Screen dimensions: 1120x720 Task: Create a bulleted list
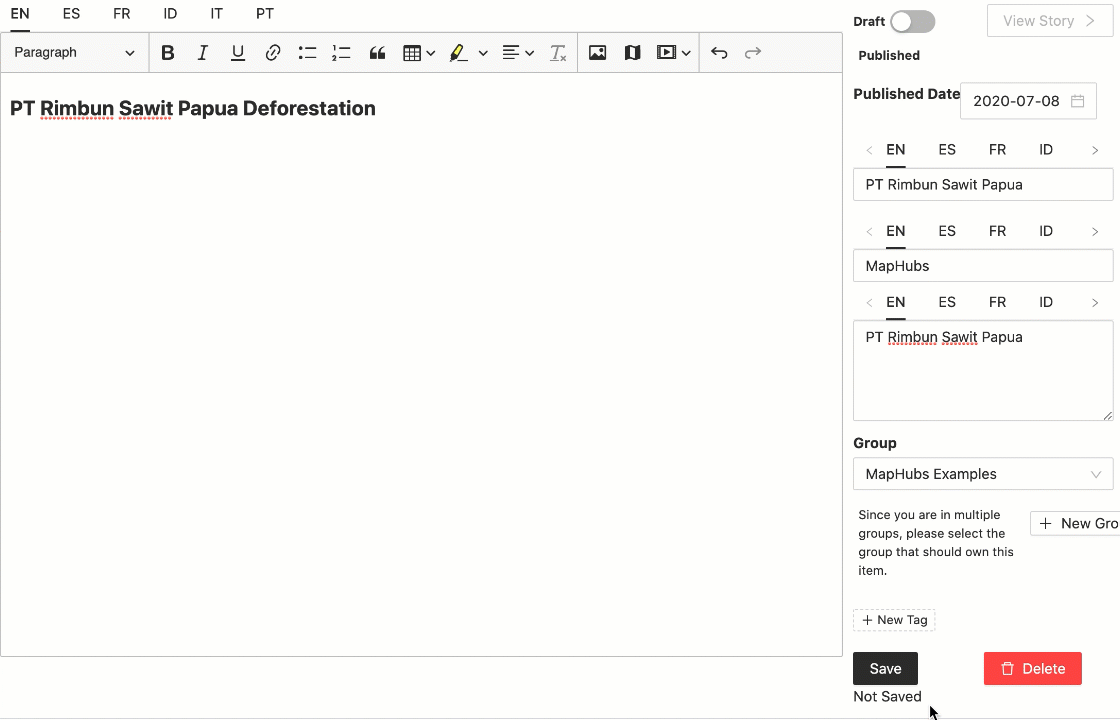307,53
